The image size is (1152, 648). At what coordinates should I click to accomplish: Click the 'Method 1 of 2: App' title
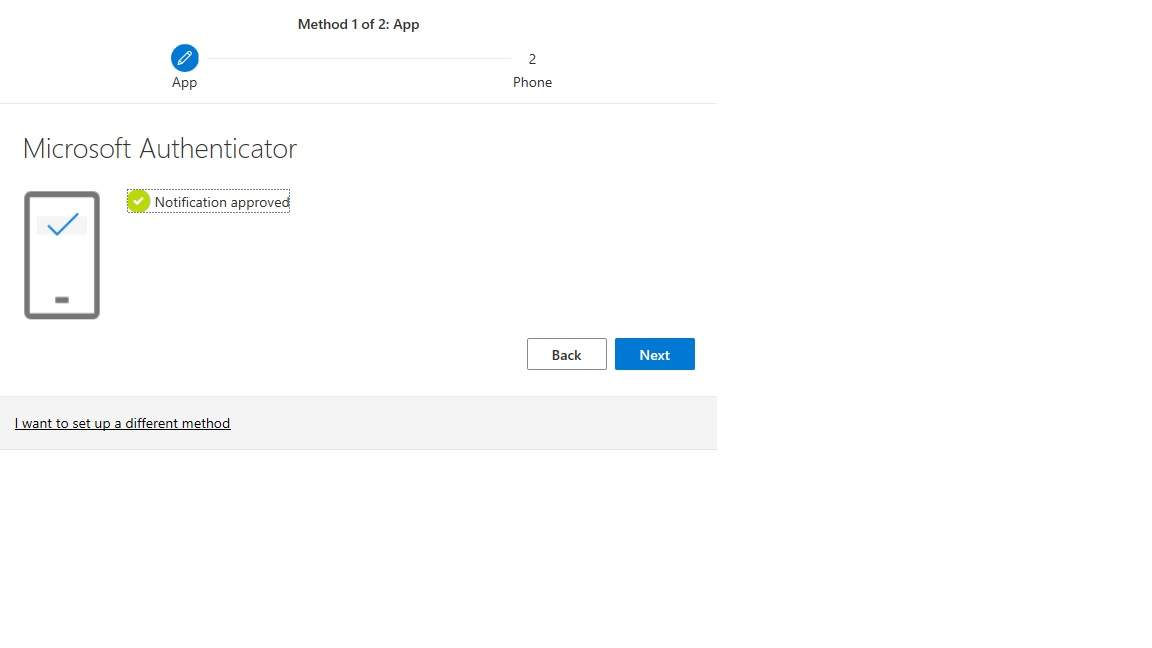(359, 24)
